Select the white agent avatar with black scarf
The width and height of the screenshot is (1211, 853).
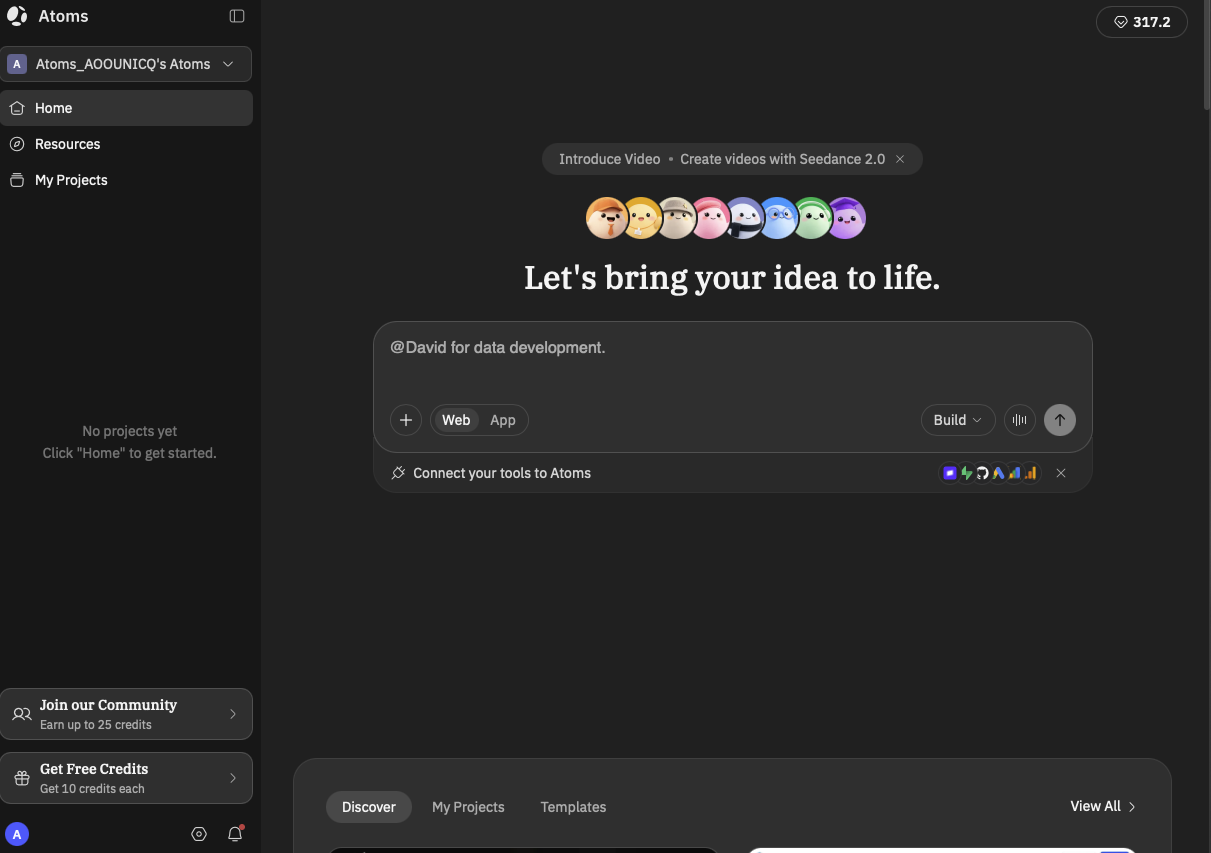pyautogui.click(x=744, y=218)
